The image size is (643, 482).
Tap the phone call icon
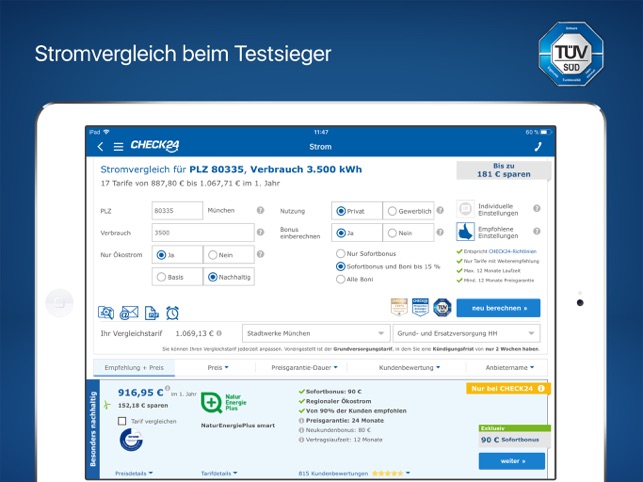pyautogui.click(x=538, y=146)
